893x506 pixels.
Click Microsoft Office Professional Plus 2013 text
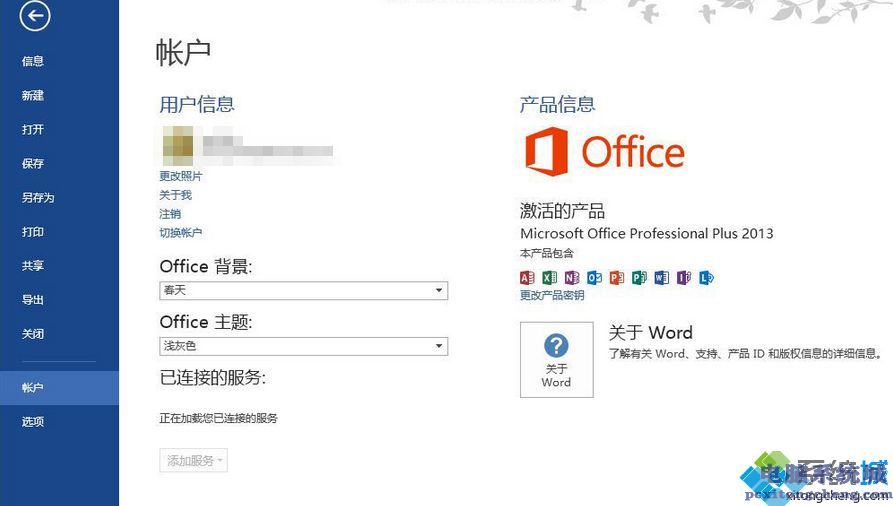[x=647, y=234]
